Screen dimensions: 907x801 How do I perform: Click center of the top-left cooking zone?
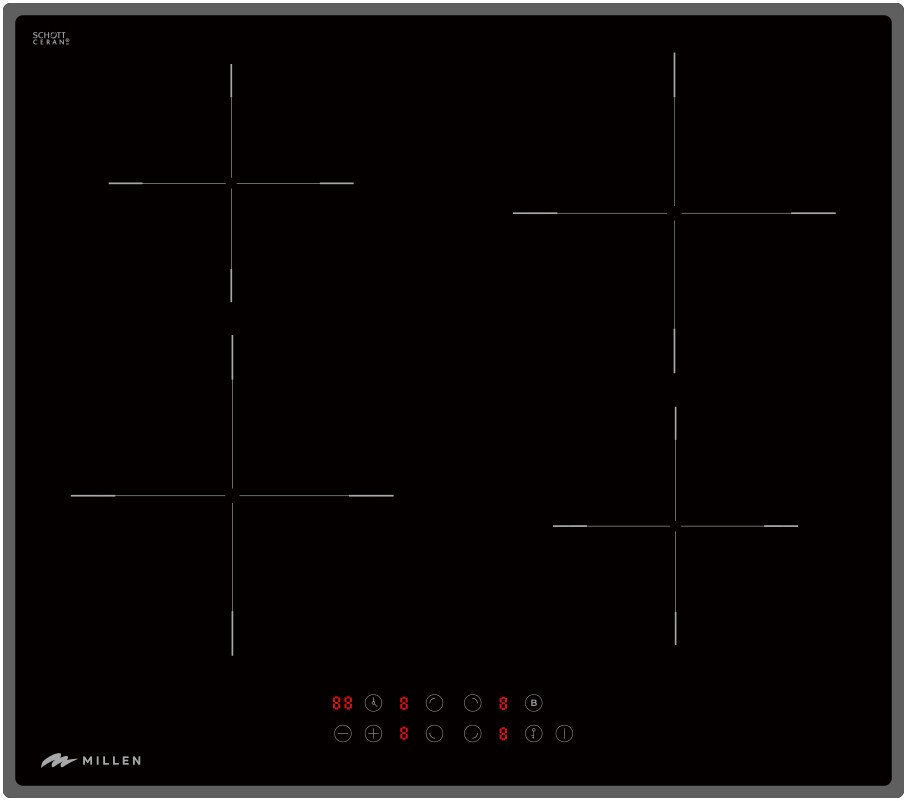coord(231,183)
